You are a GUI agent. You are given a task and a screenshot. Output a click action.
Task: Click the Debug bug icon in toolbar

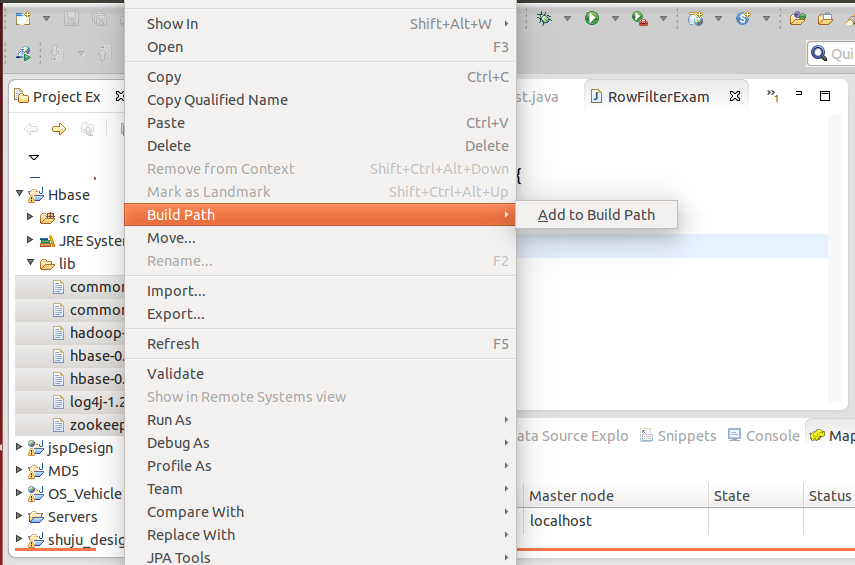tap(544, 18)
